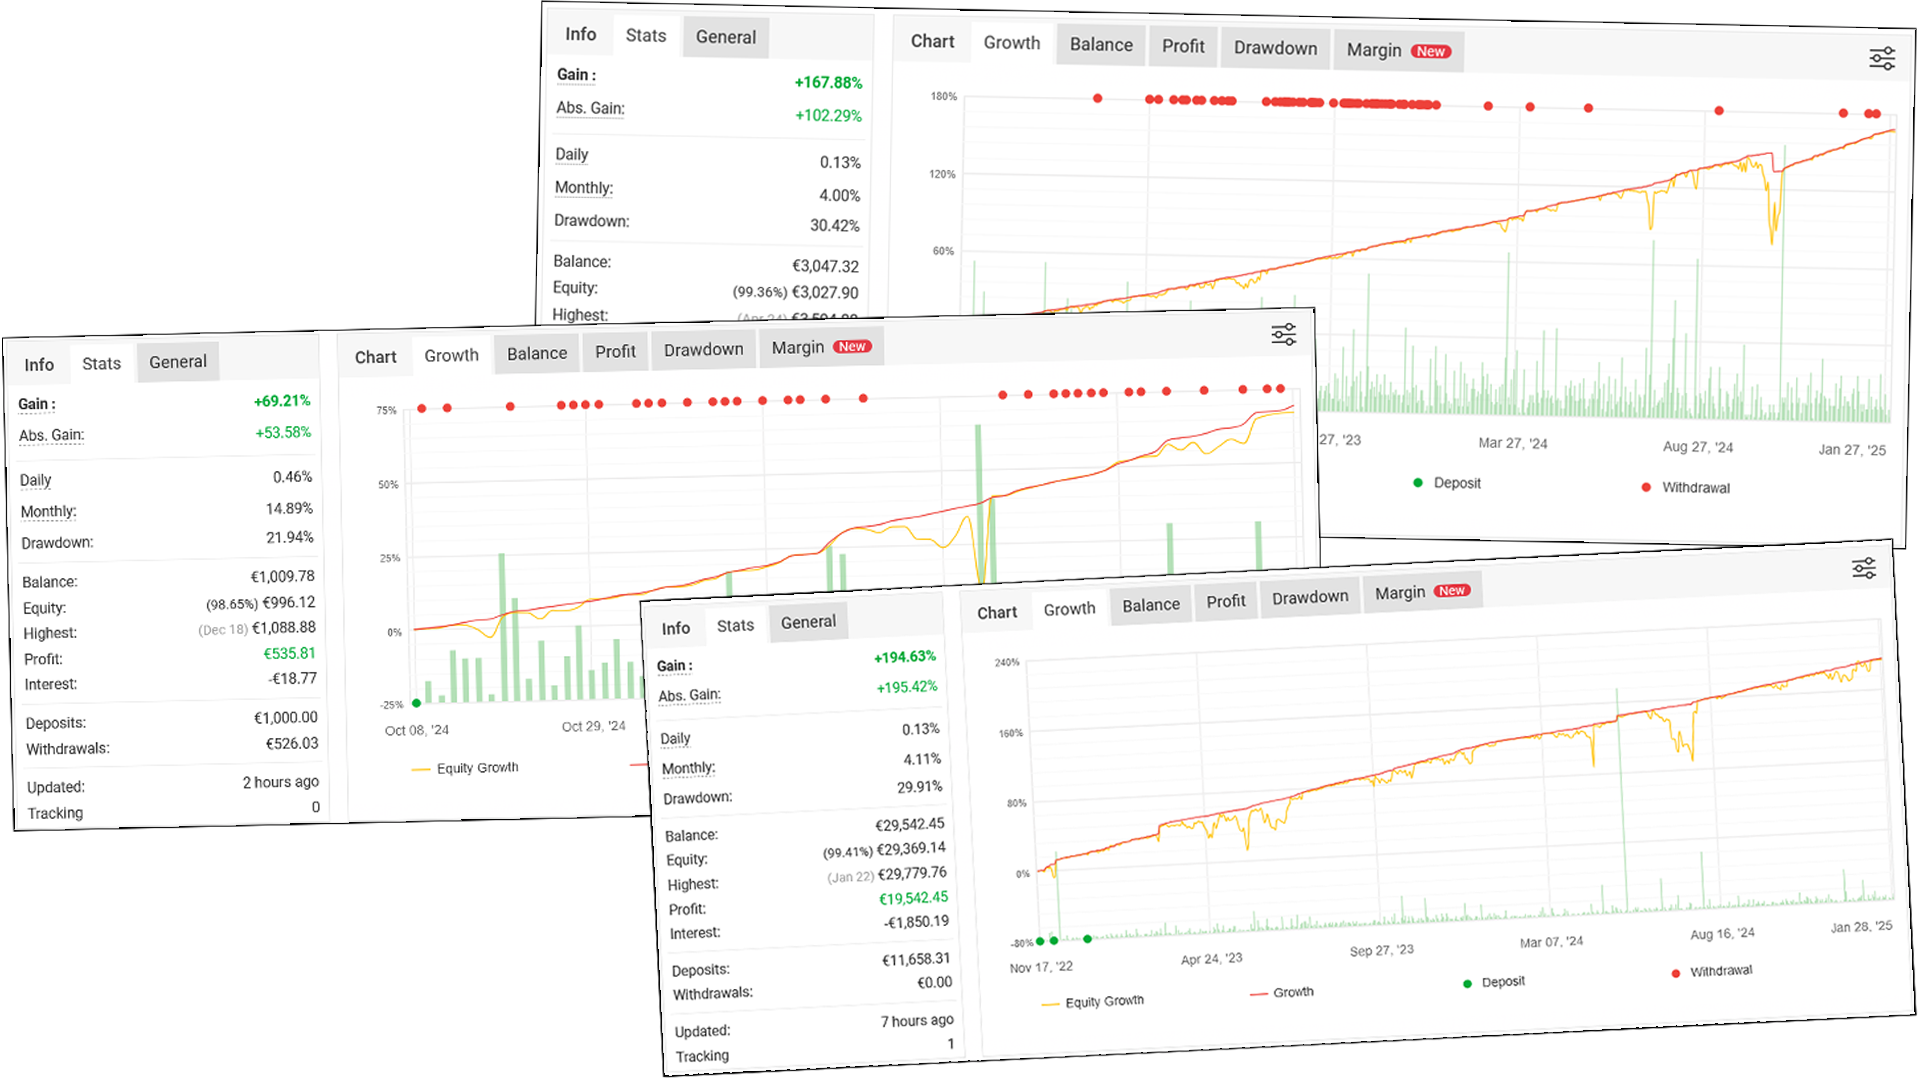Click Oct 08, '24 deposit marker in middle chart
This screenshot has width=1920, height=1080.
416,703
